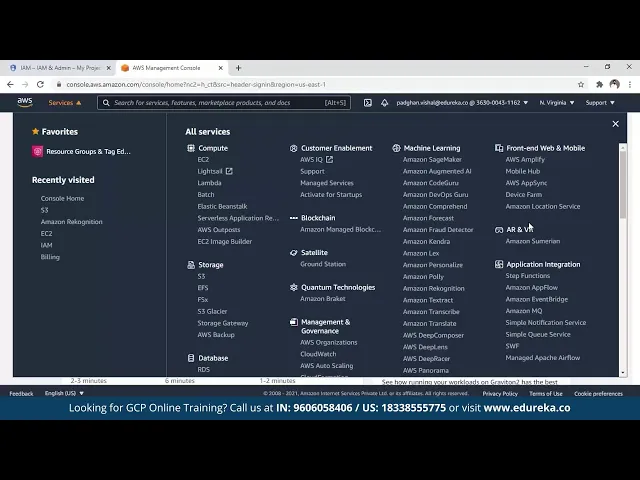Open the Chrome profile avatar
Viewport: 640px width, 480px height.
point(615,84)
